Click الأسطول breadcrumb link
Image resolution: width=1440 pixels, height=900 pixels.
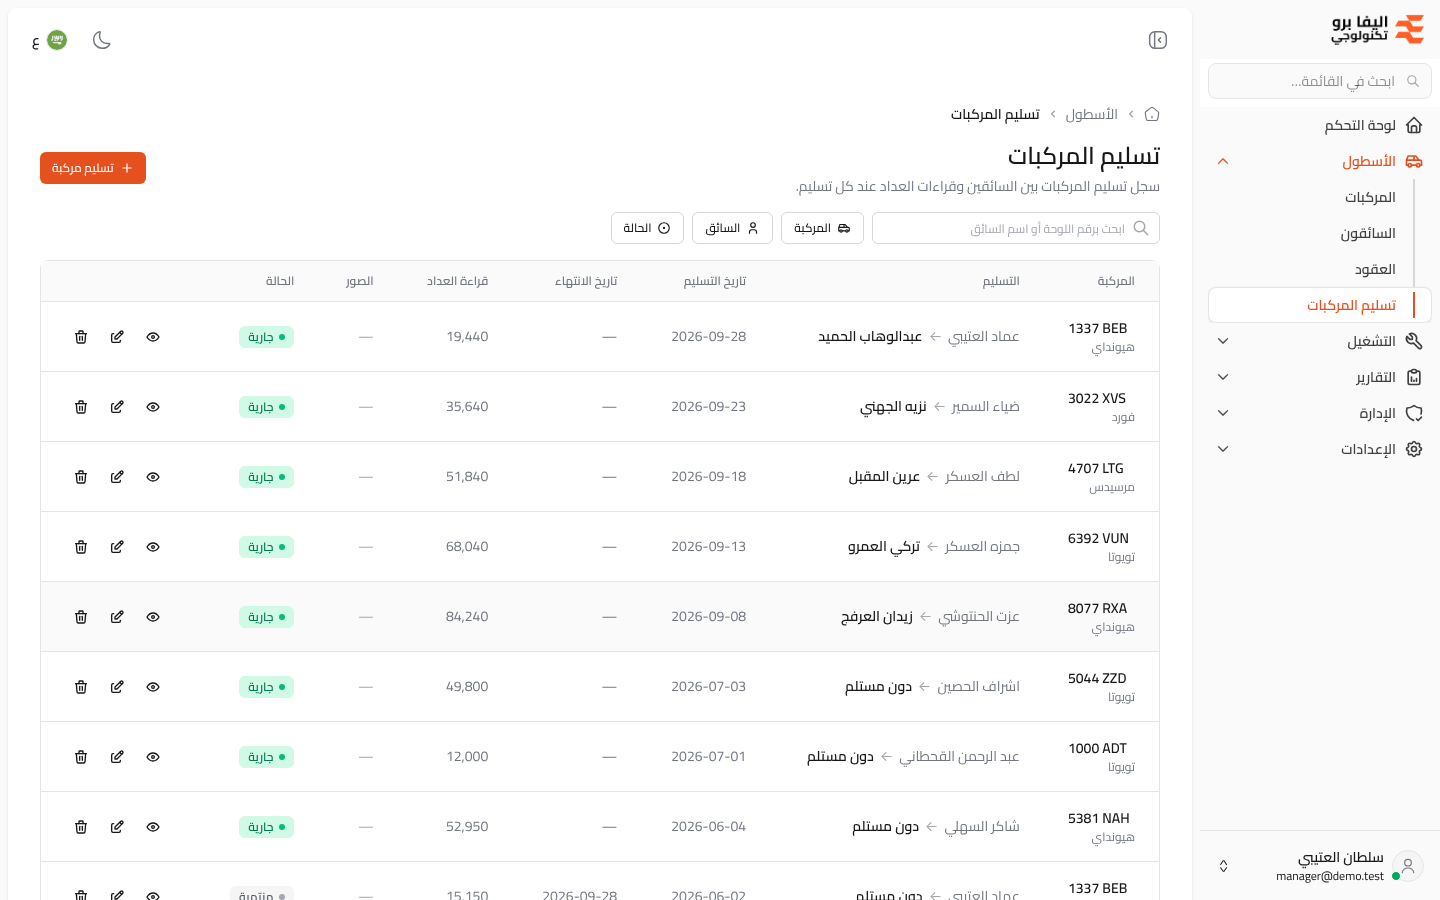pos(1091,114)
